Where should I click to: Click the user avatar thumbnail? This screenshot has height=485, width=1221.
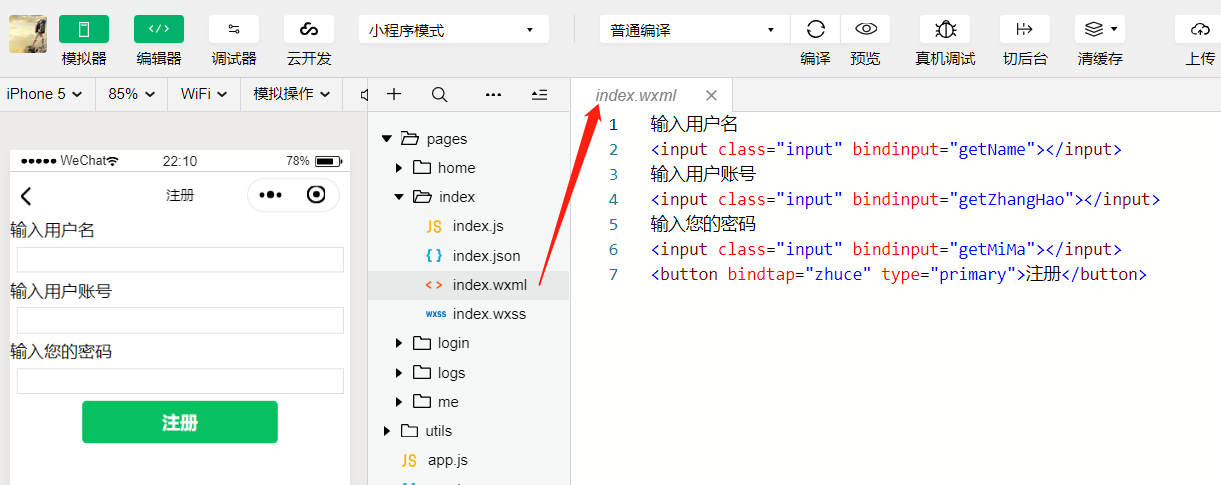pos(28,34)
